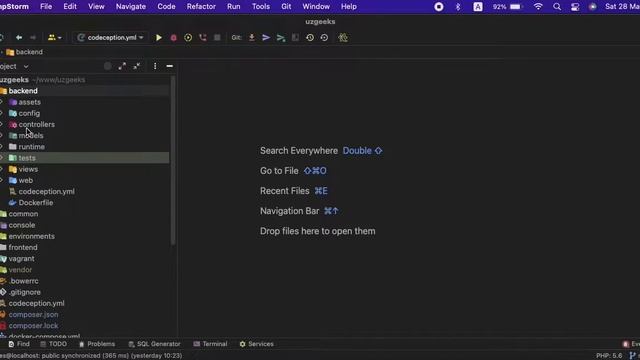
Task: Click the dim compare icon after Git push
Action: [x=295, y=38]
